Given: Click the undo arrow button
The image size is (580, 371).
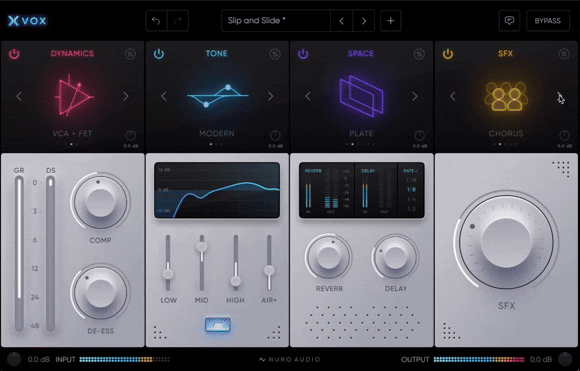Looking at the screenshot, I should 156,21.
